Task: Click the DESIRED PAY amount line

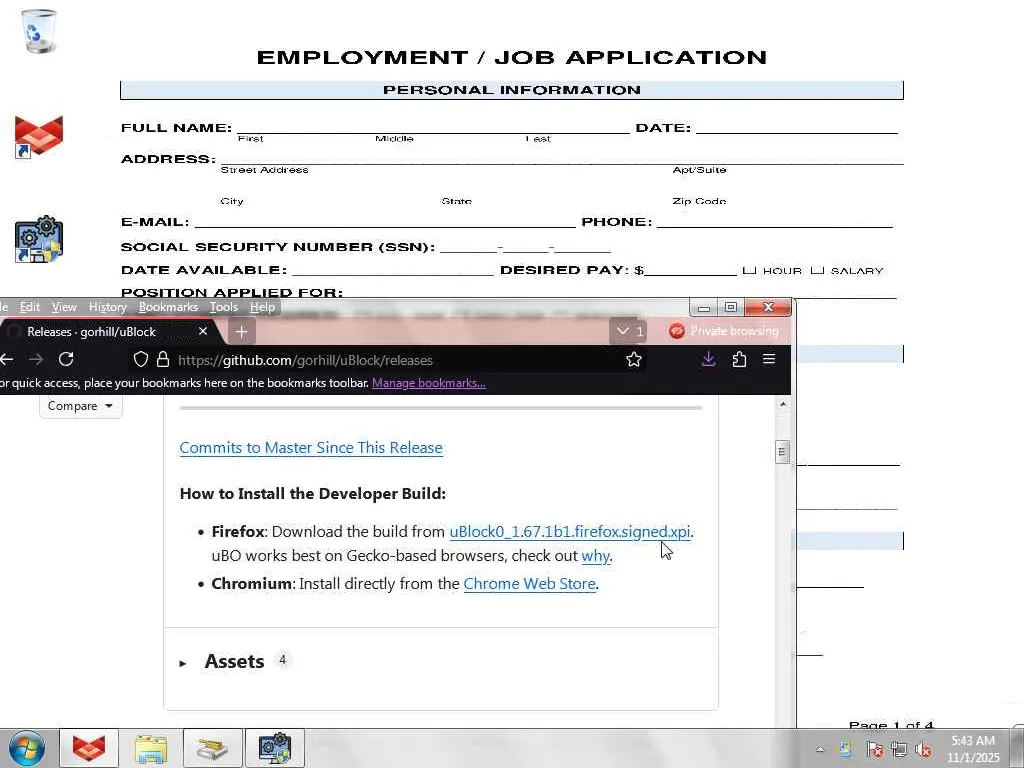Action: tap(690, 272)
